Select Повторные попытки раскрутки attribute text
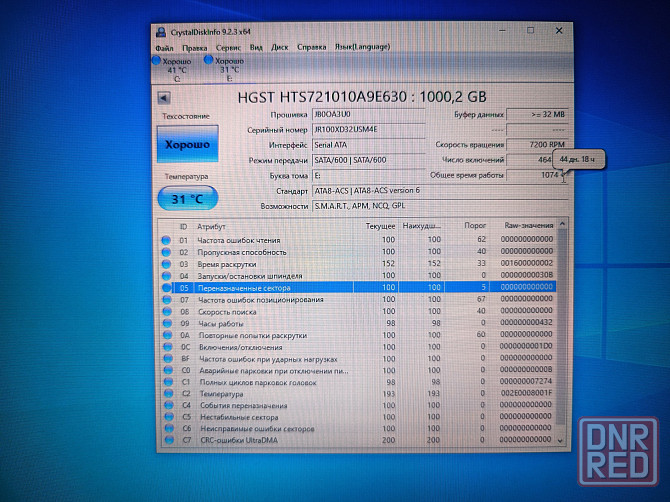This screenshot has height=502, width=670. pos(253,335)
